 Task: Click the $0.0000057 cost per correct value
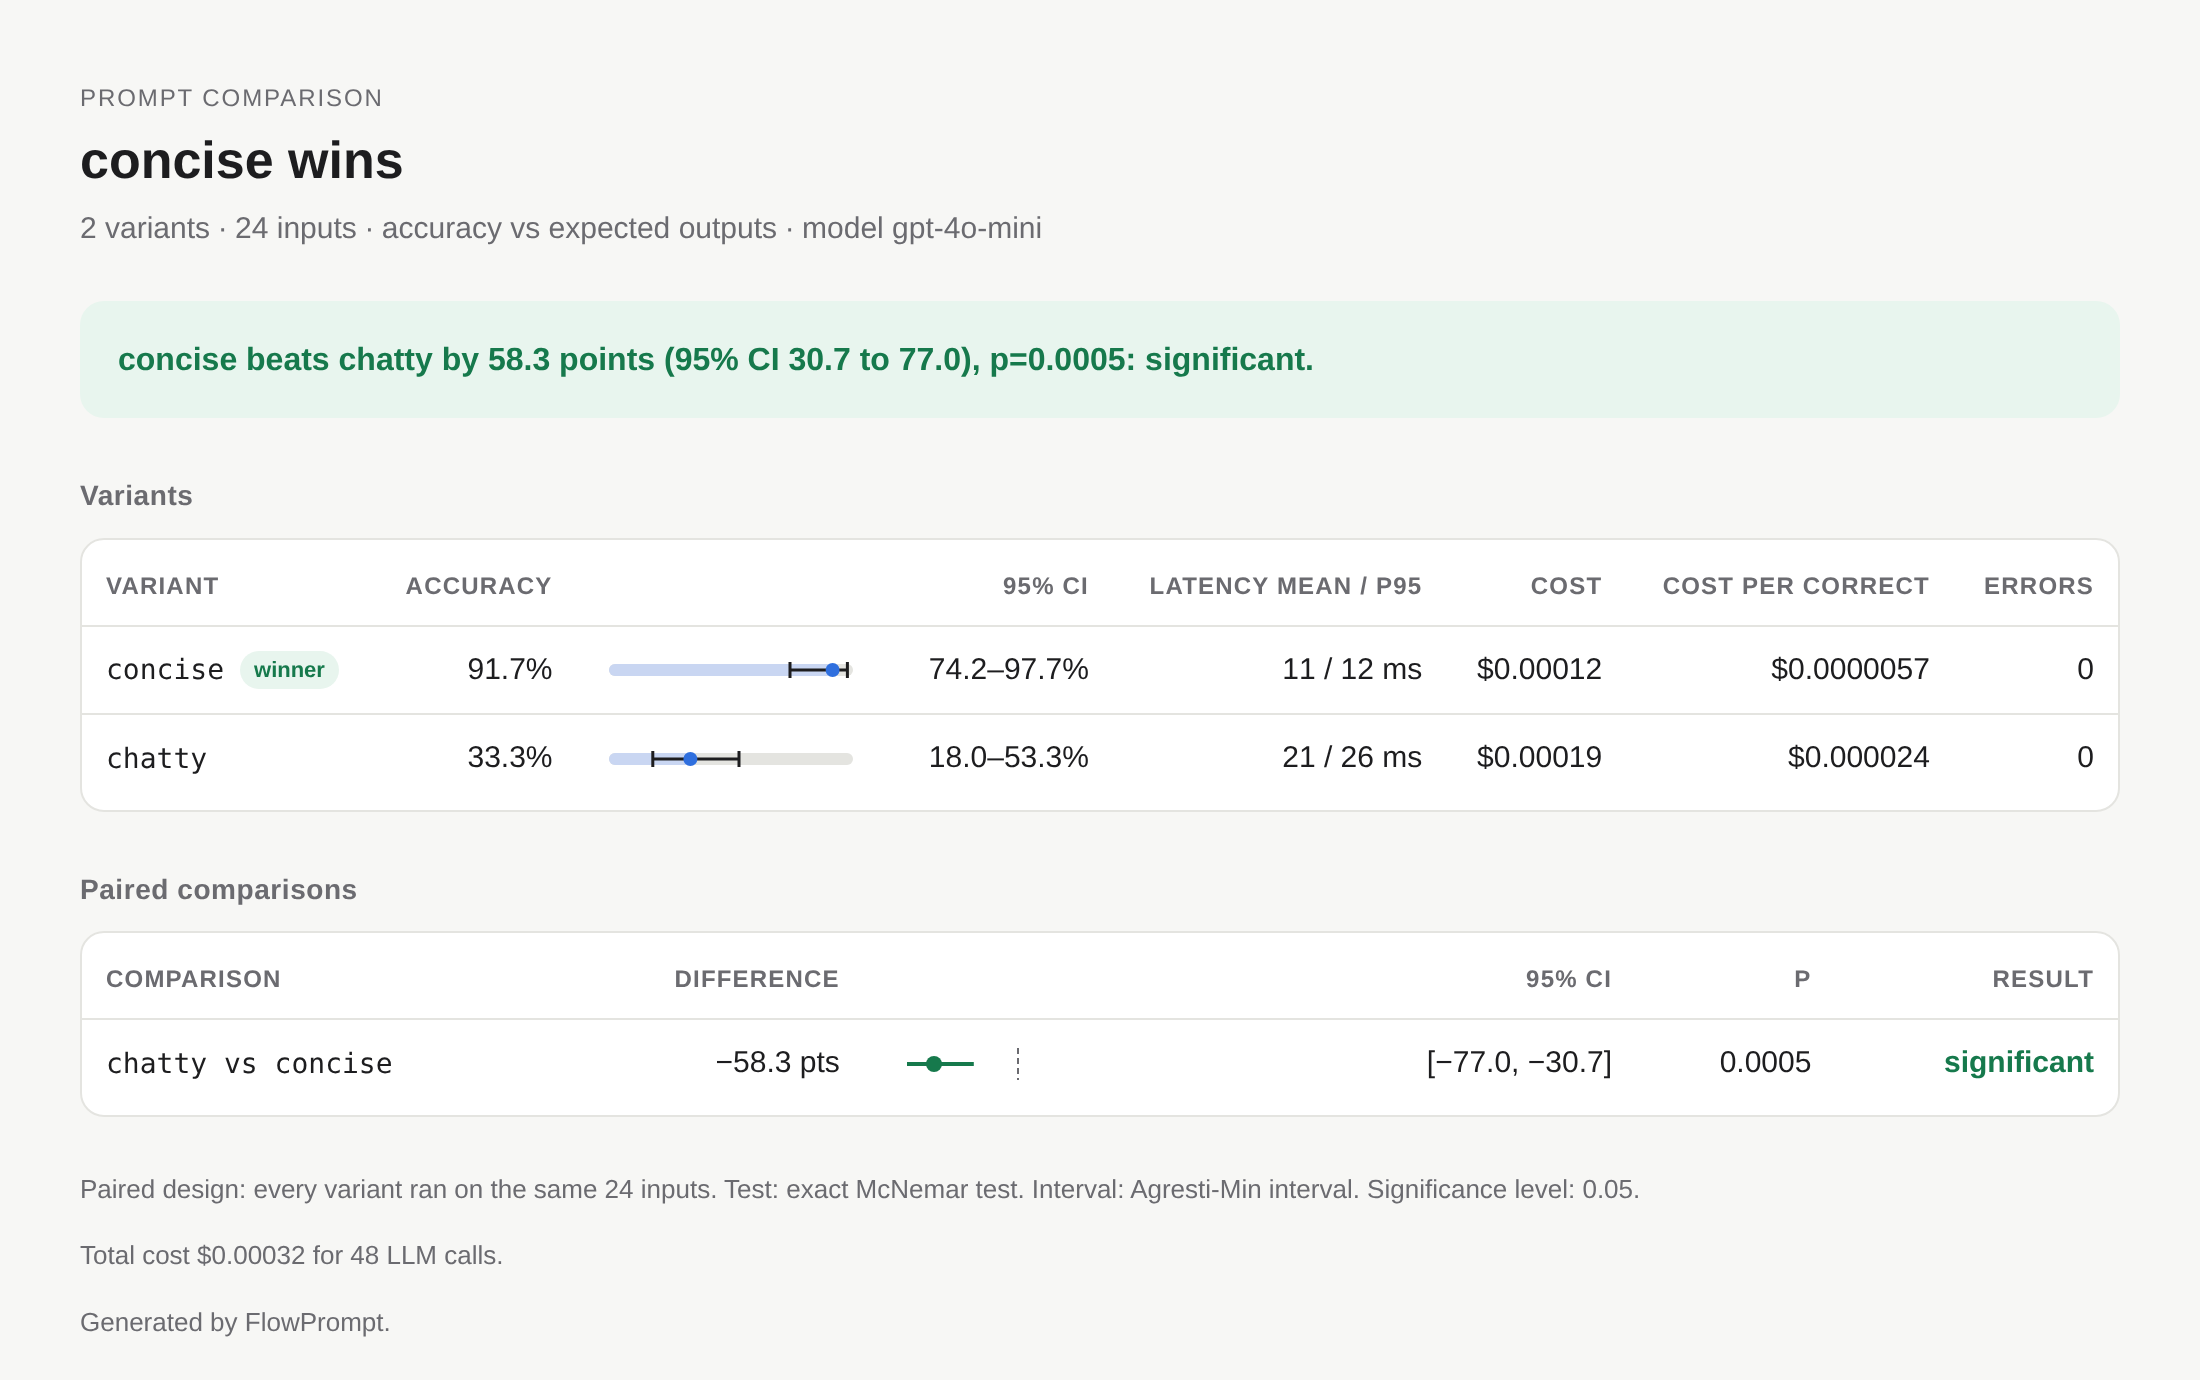point(1849,669)
